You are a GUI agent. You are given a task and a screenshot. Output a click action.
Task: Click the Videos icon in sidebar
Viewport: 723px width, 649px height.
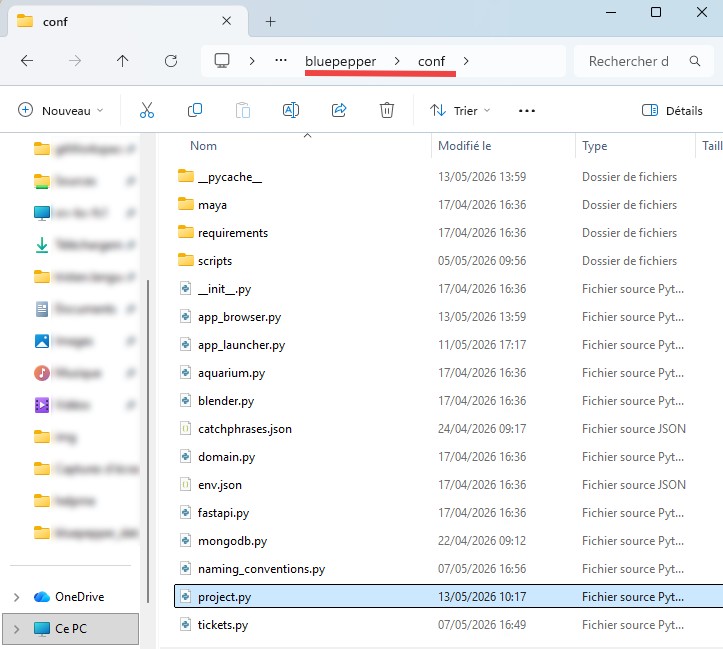tap(42, 405)
